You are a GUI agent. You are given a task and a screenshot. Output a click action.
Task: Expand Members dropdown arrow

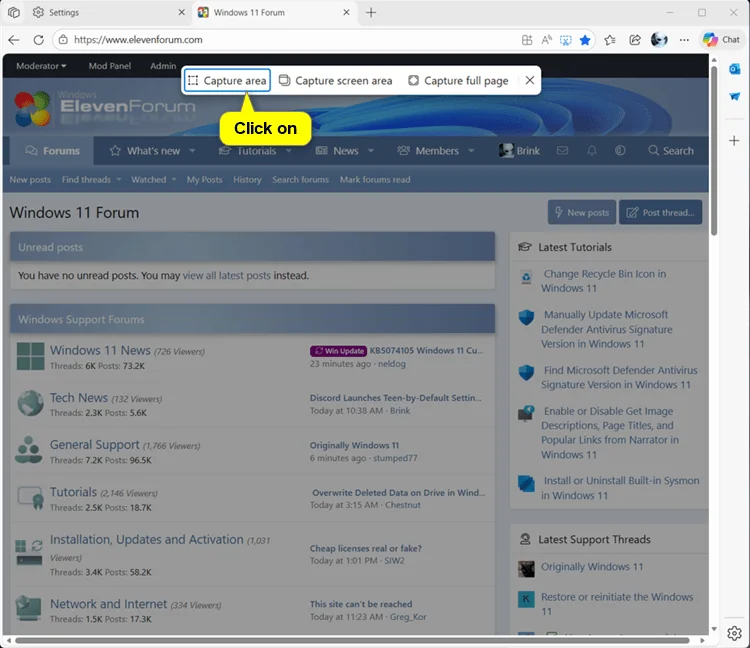[x=471, y=151]
